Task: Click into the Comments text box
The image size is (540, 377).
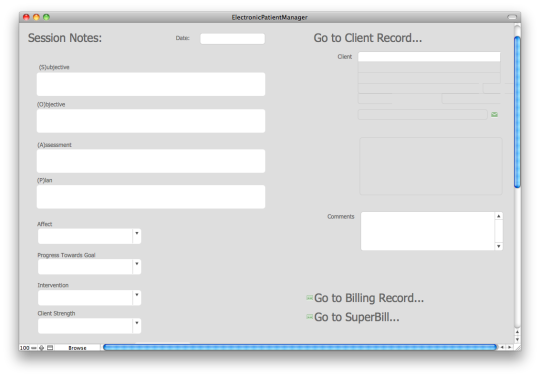Action: [x=427, y=231]
